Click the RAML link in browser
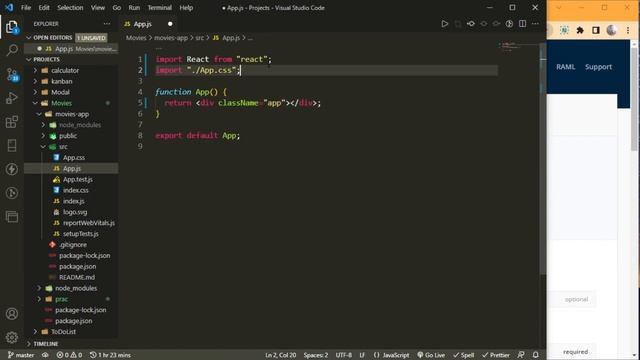Viewport: 640px width, 360px height. (x=565, y=67)
